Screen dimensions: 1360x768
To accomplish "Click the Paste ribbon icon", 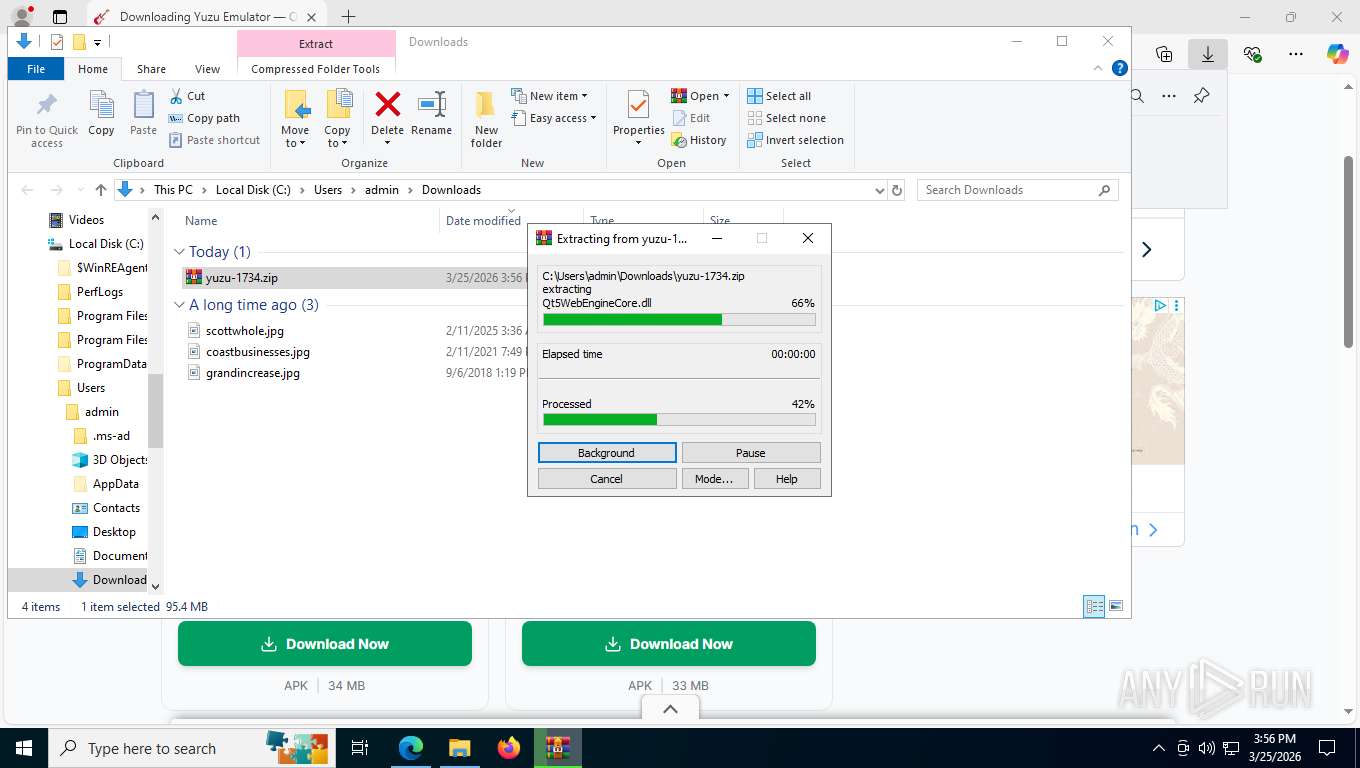I will coord(143,106).
